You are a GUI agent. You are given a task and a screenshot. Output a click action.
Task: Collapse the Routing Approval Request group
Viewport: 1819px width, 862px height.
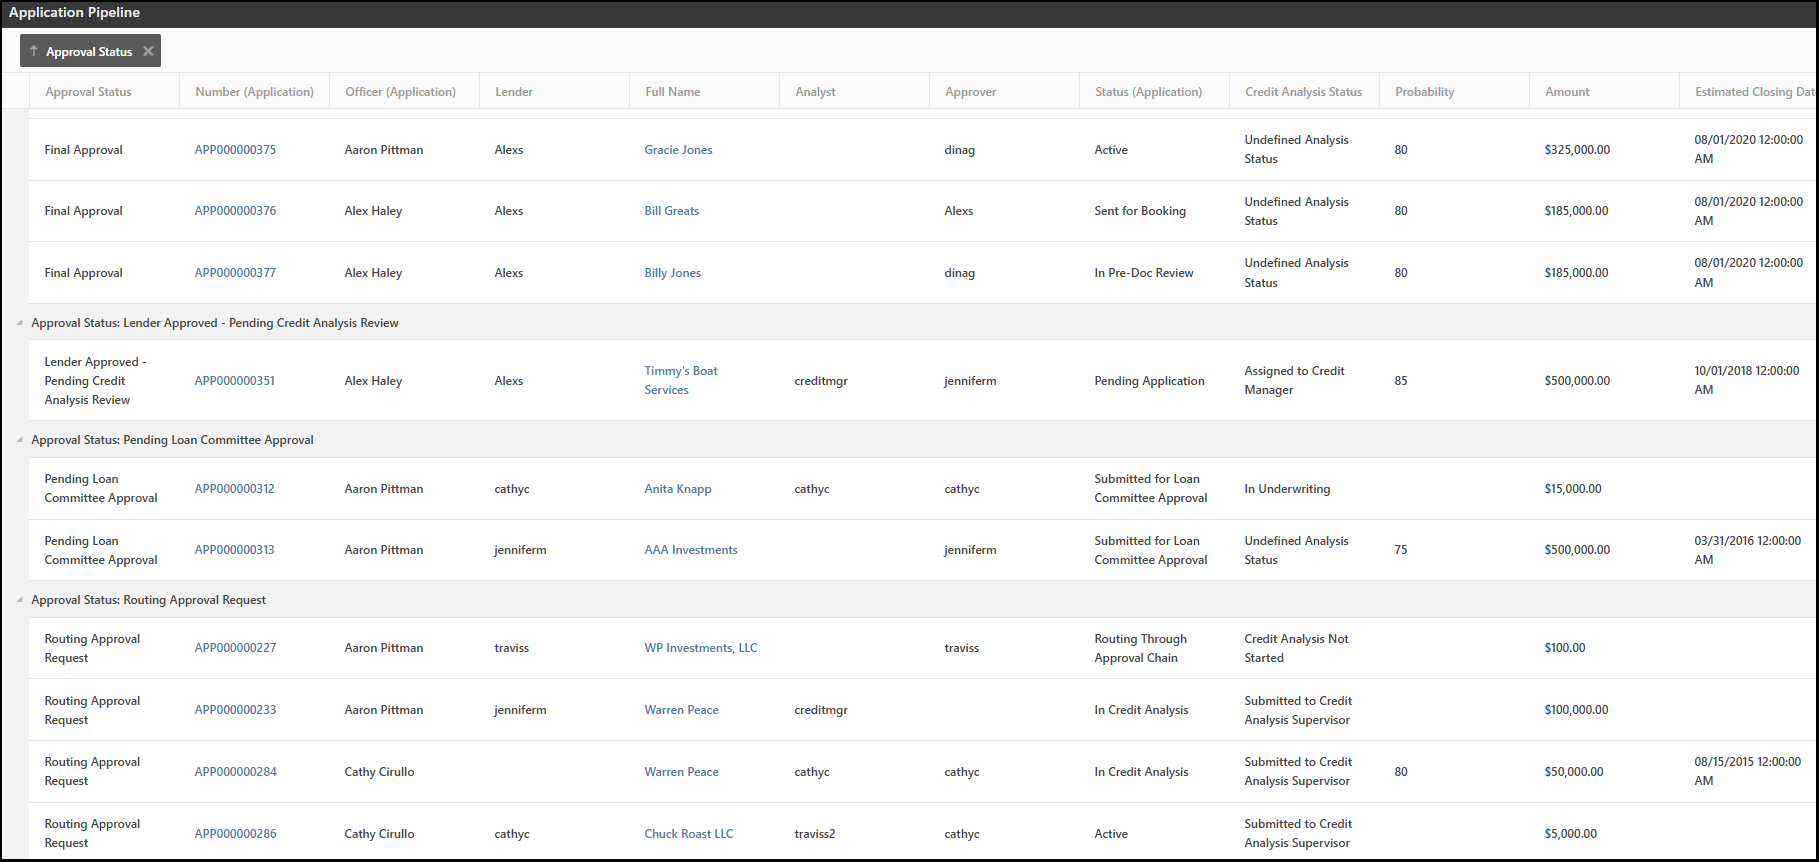pos(19,600)
